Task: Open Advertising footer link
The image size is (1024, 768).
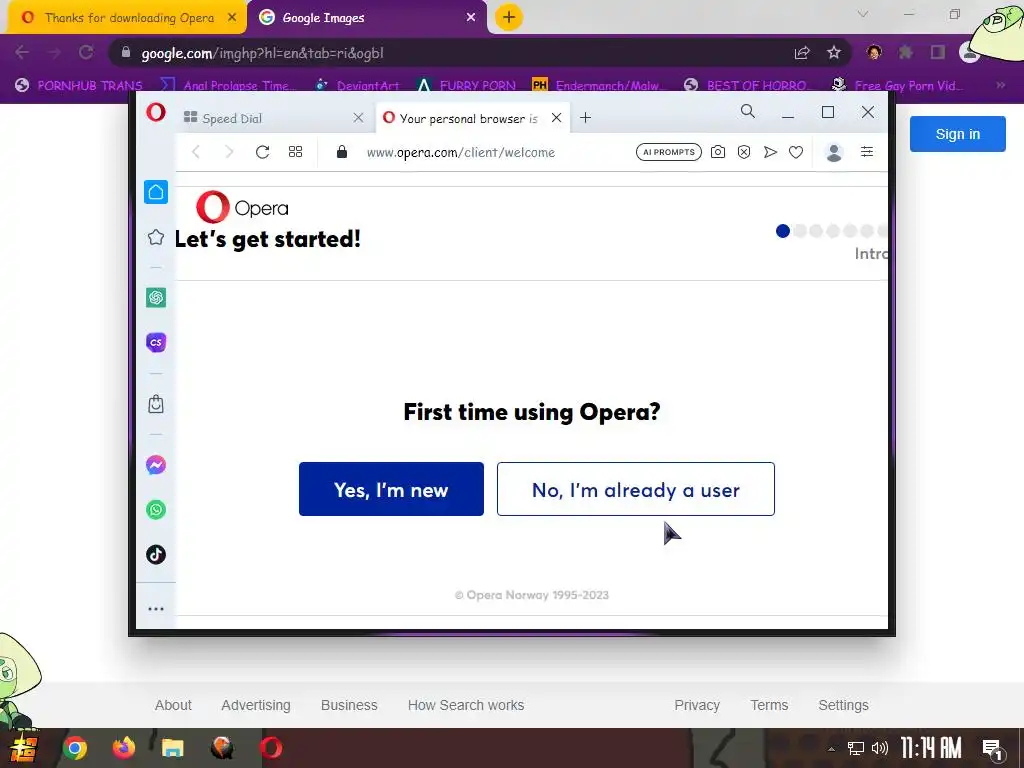Action: (256, 705)
